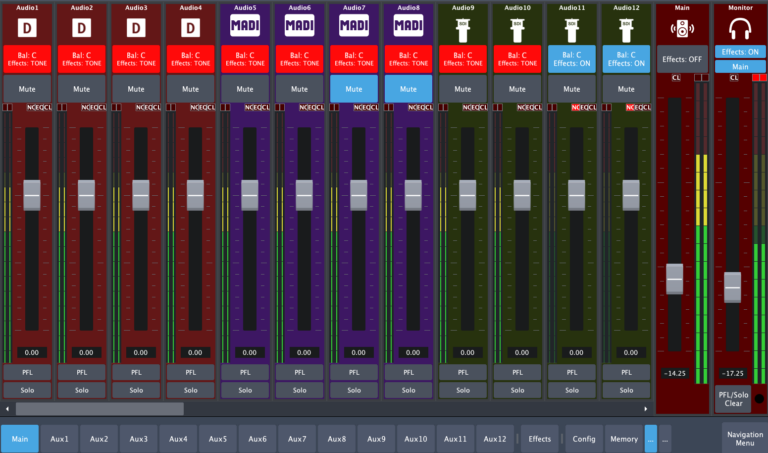Switch to the Aux12 tab

[x=495, y=439]
